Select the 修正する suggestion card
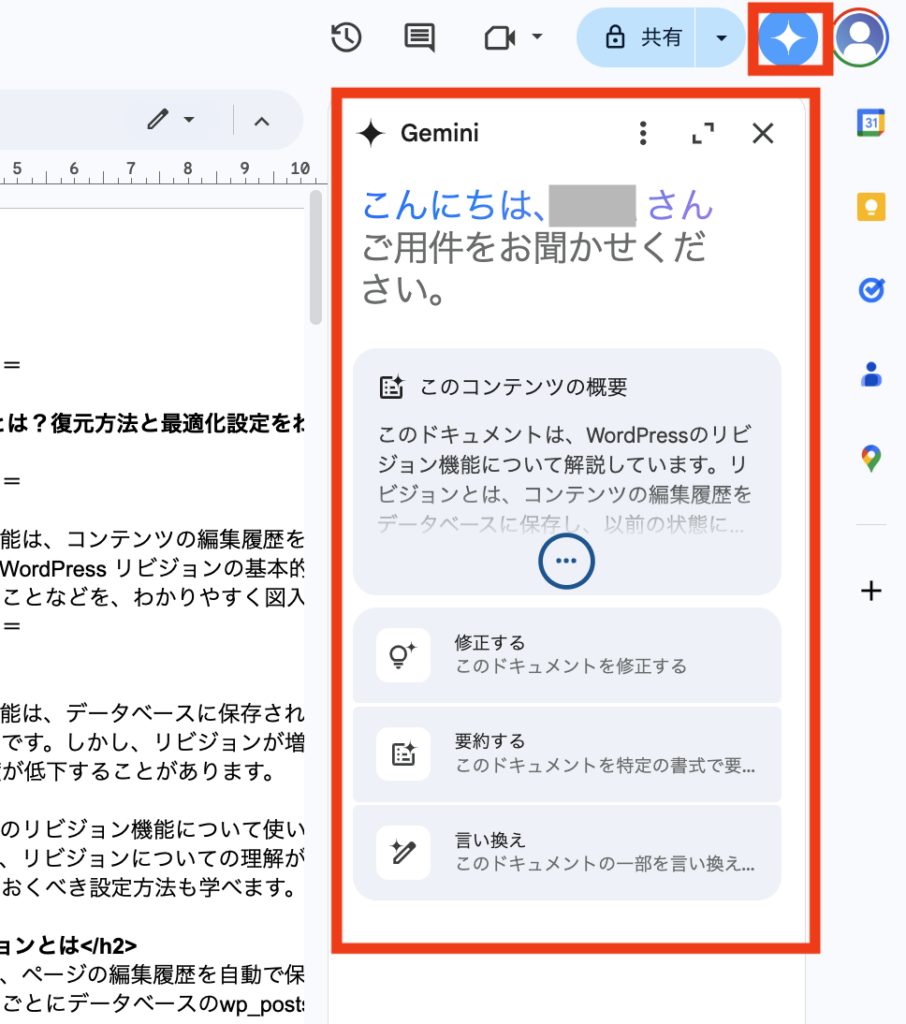Image resolution: width=906 pixels, height=1024 pixels. (567, 655)
